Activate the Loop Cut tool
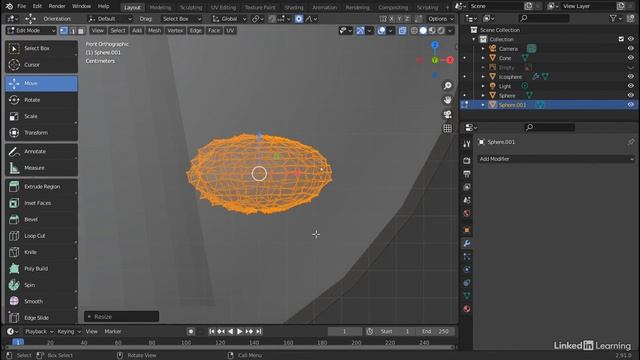The height and width of the screenshot is (360, 640). 41,236
